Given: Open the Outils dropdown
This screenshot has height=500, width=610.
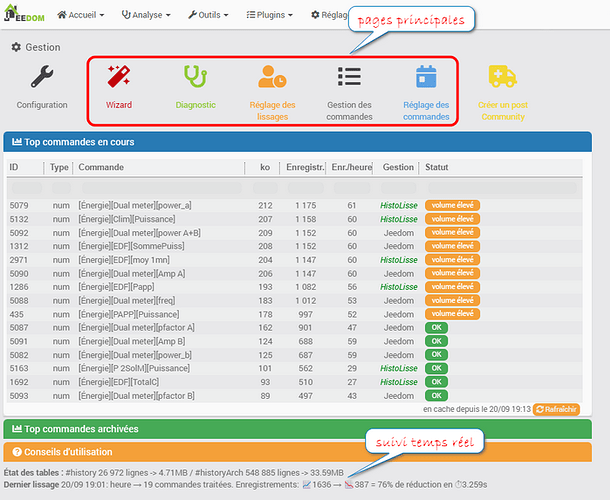Looking at the screenshot, I should click(210, 16).
